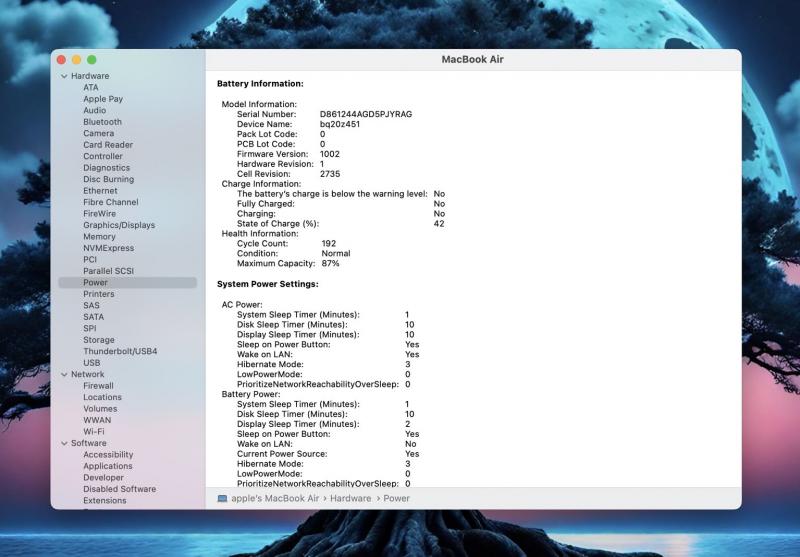The image size is (800, 557).
Task: Select Audio in the Hardware list
Action: click(95, 110)
